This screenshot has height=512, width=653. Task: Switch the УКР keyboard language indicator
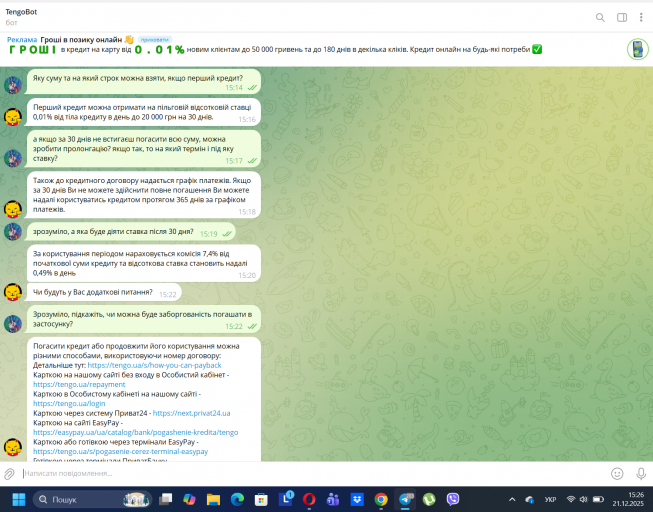[x=550, y=499]
